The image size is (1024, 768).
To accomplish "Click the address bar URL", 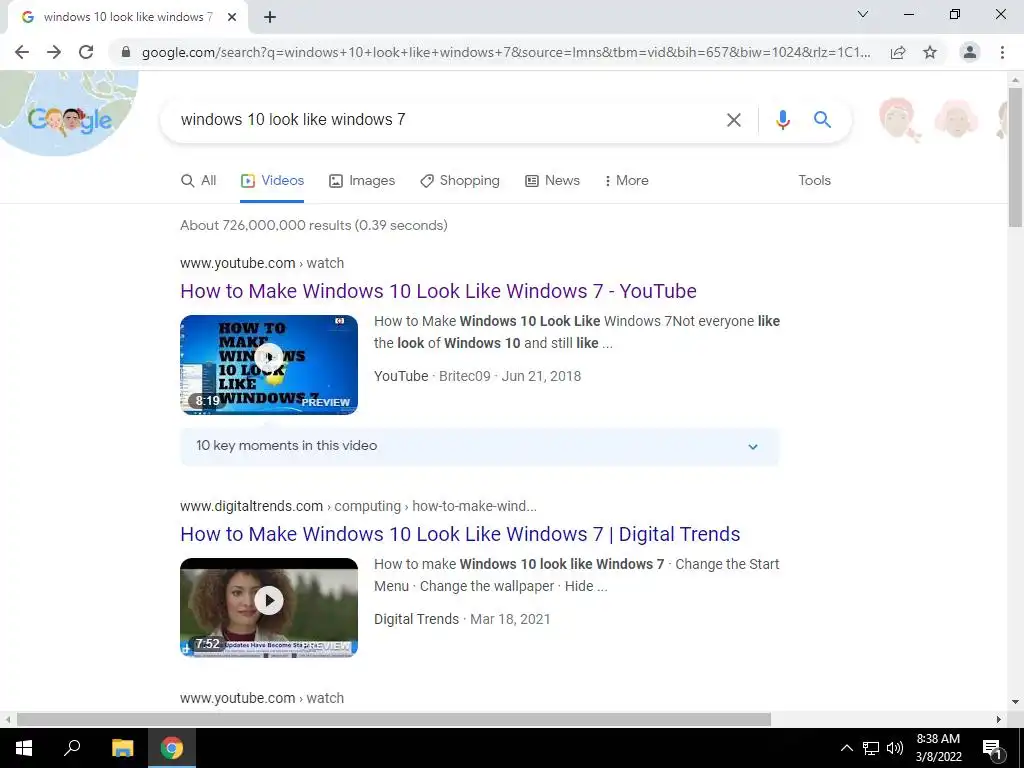I will click(506, 52).
